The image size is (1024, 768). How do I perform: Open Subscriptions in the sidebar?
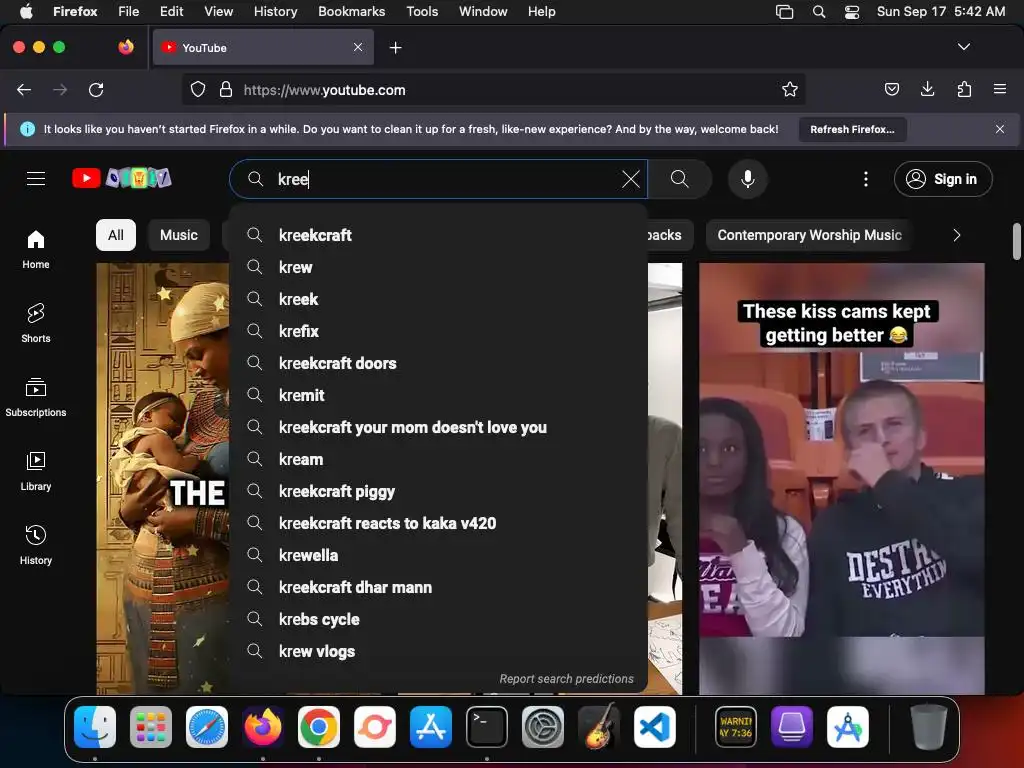36,397
